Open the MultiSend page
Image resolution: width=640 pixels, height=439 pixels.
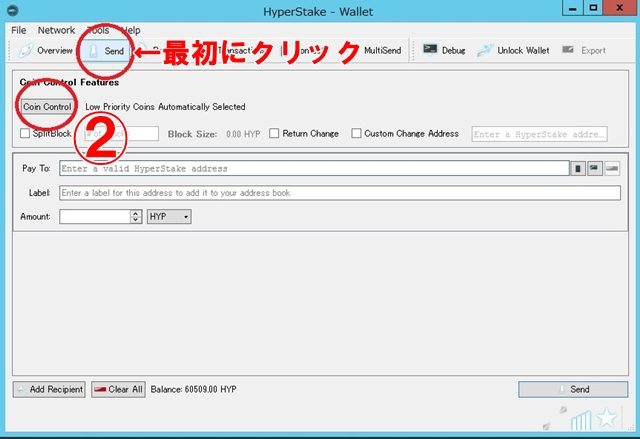pos(382,51)
